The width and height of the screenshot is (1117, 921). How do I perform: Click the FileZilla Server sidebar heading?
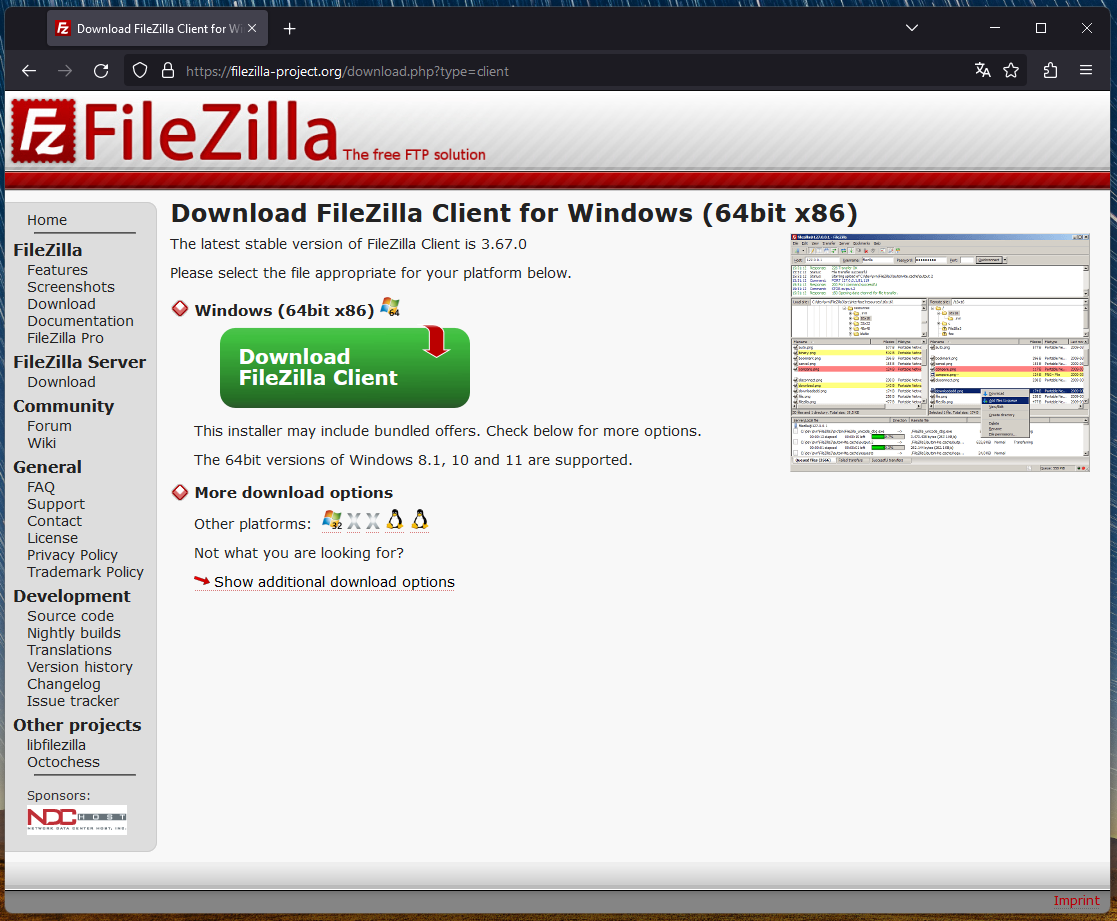pyautogui.click(x=80, y=363)
